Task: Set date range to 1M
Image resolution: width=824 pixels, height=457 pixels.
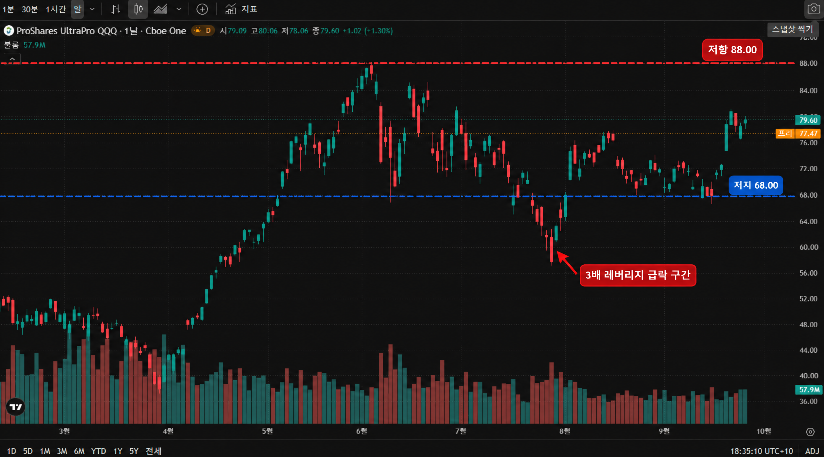Action: coord(45,451)
